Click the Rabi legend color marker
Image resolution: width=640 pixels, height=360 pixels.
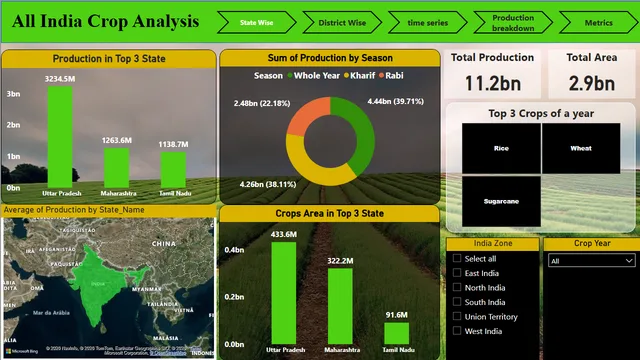click(x=382, y=76)
